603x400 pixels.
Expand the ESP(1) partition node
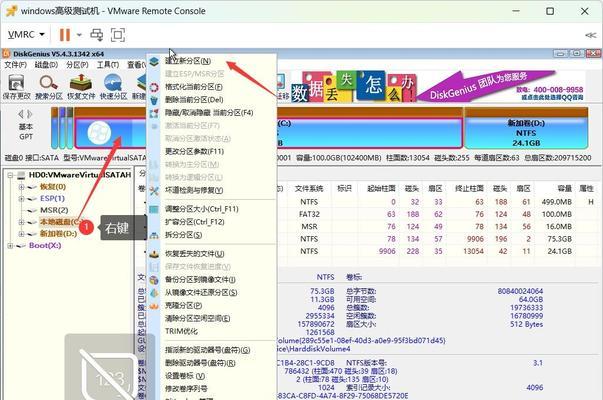coord(22,199)
